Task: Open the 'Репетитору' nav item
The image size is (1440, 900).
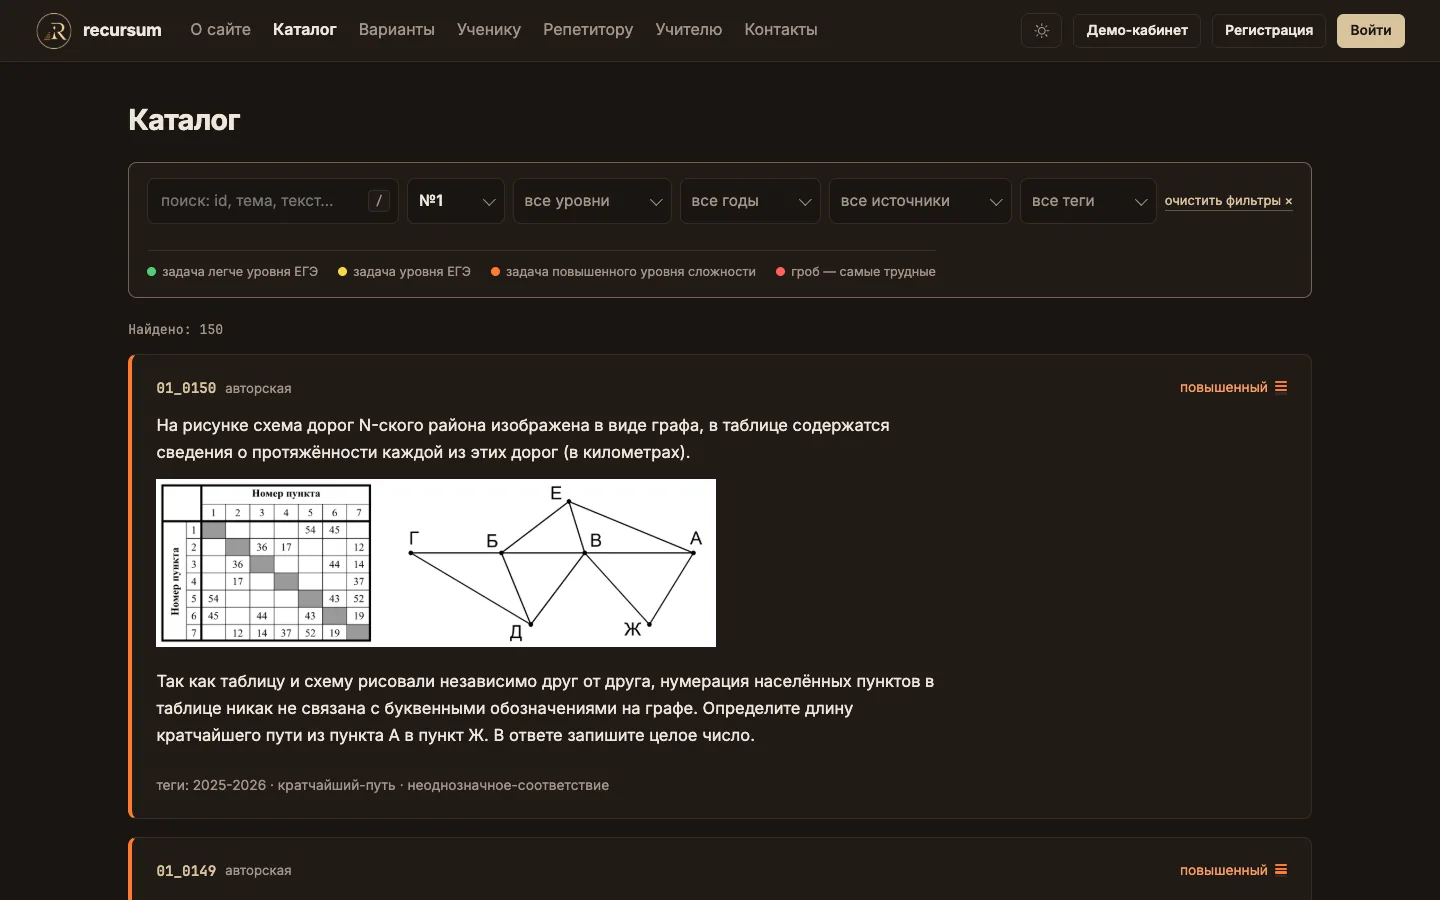Action: 588,30
